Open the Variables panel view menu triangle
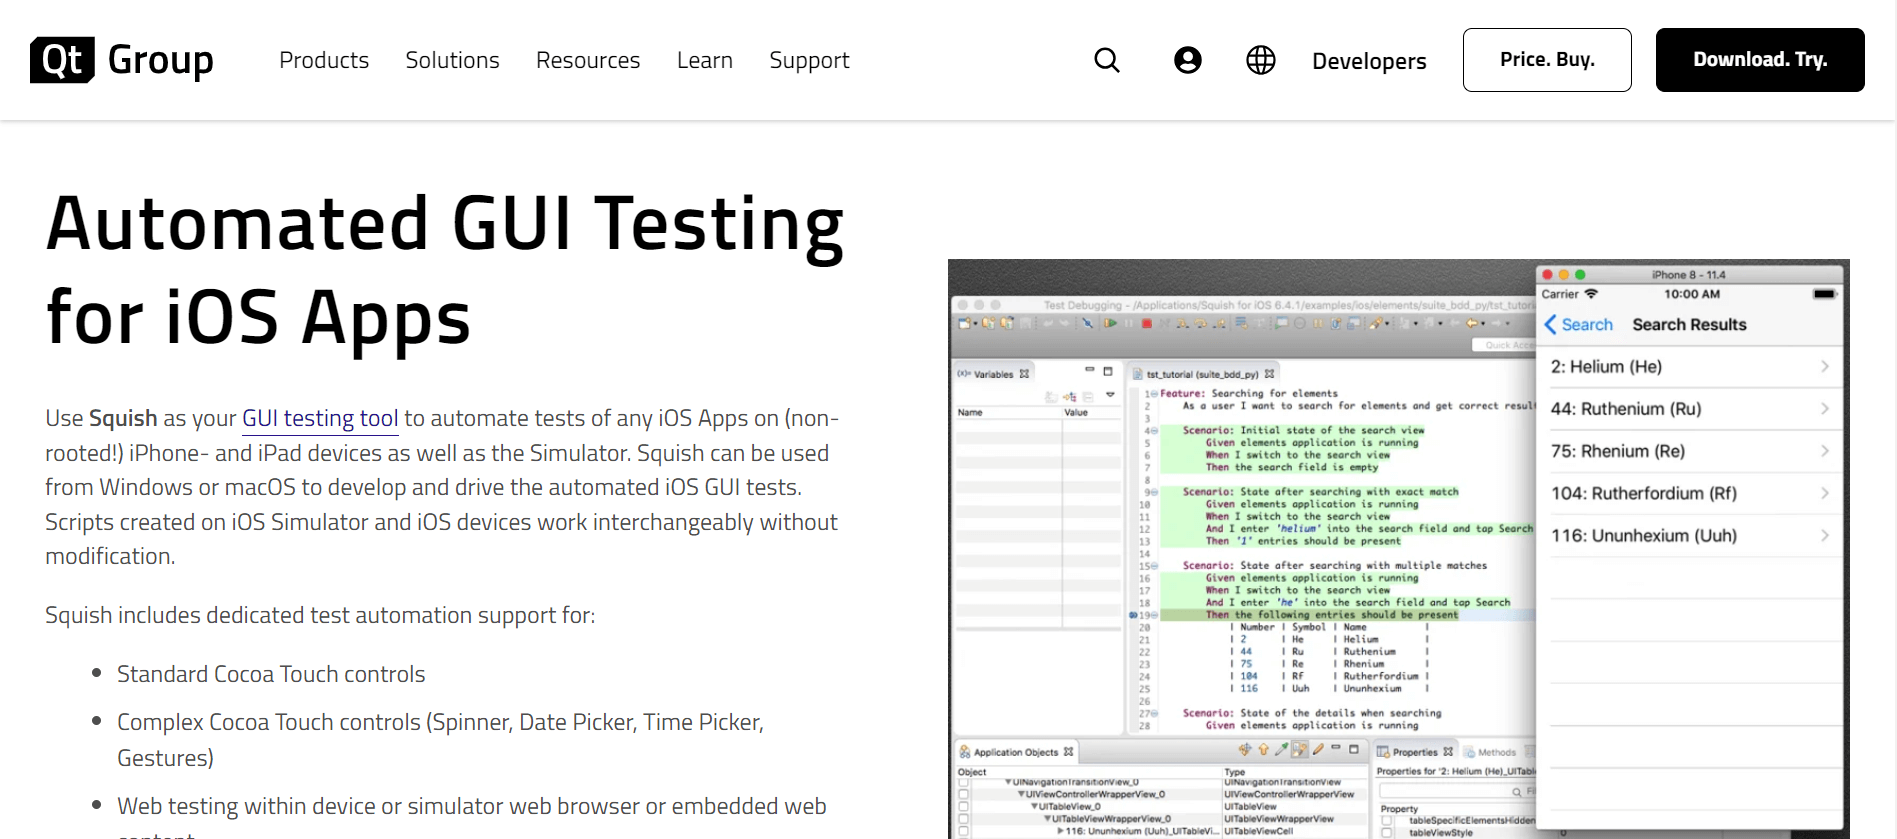Screen dimensions: 1897x839 [x=1109, y=395]
